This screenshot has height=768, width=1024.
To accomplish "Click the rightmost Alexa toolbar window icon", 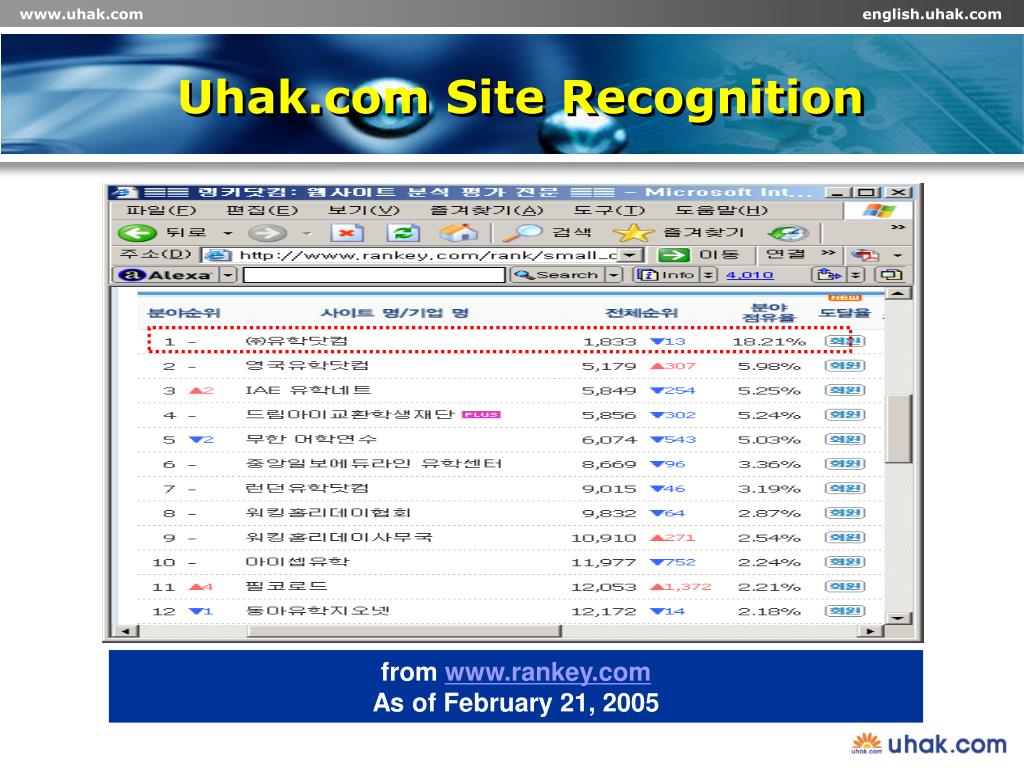I will pos(891,275).
